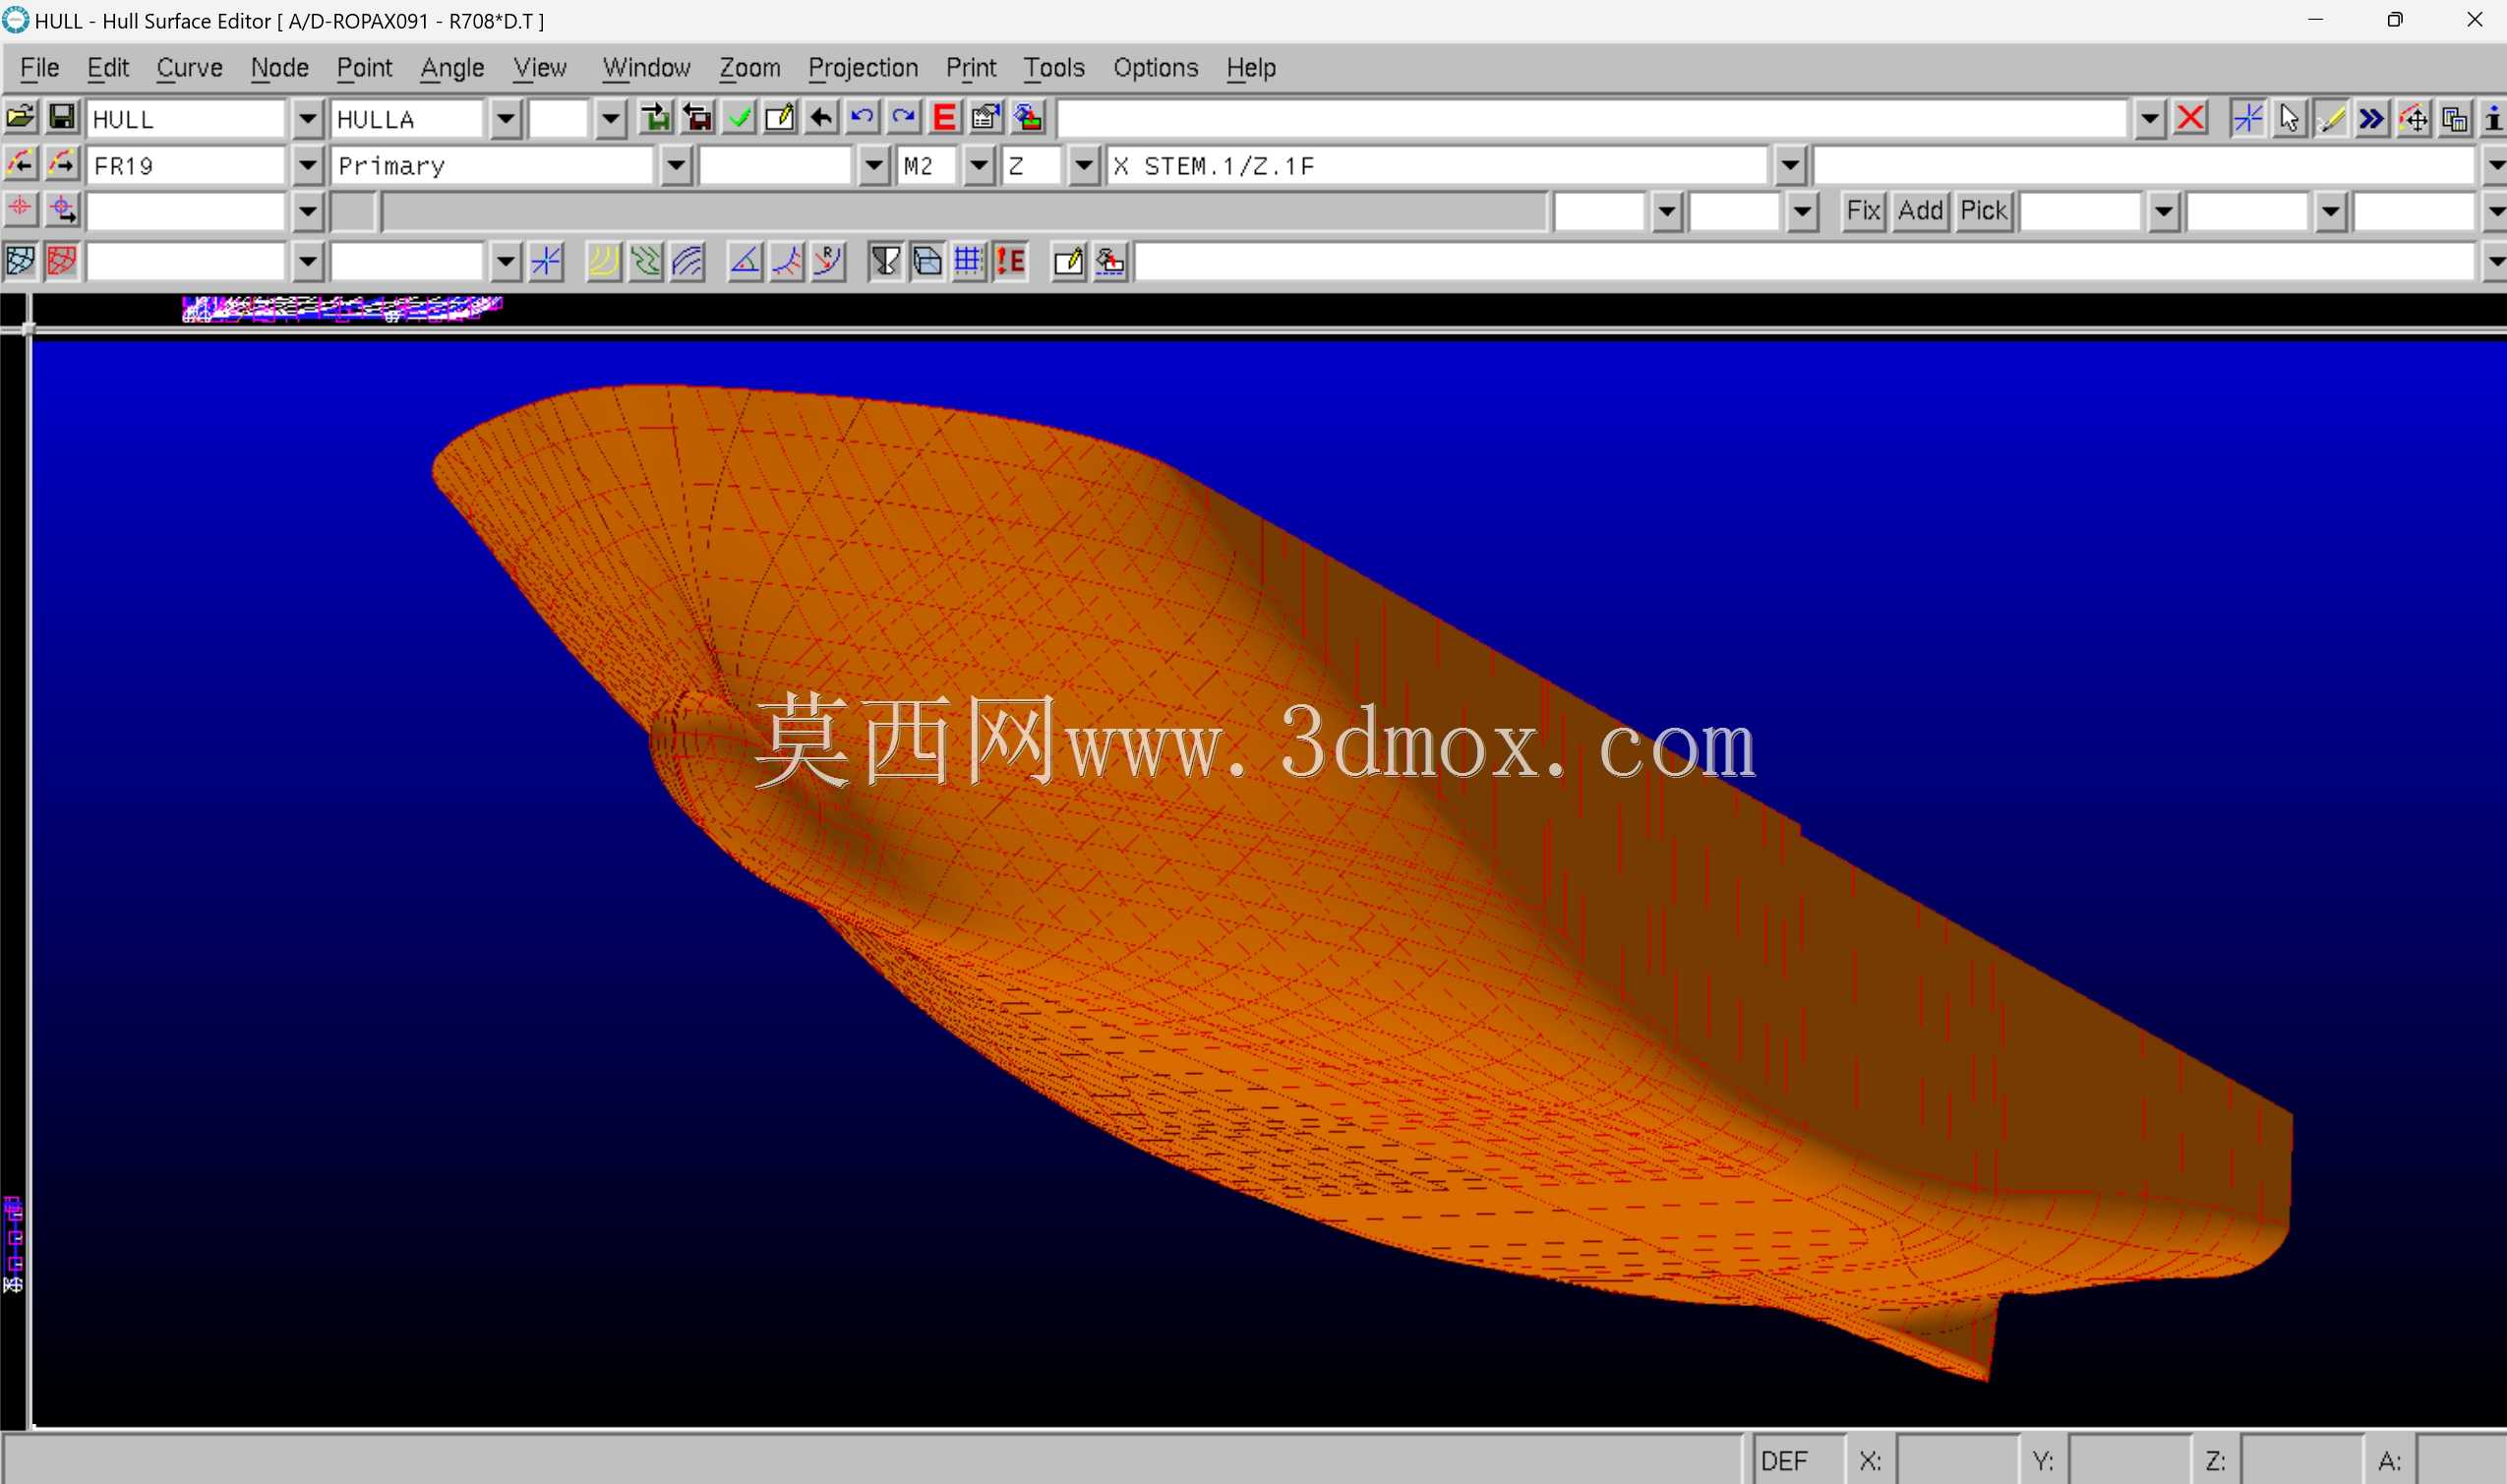Click the red surface patch mesh icon
The width and height of the screenshot is (2507, 1484).
point(62,262)
